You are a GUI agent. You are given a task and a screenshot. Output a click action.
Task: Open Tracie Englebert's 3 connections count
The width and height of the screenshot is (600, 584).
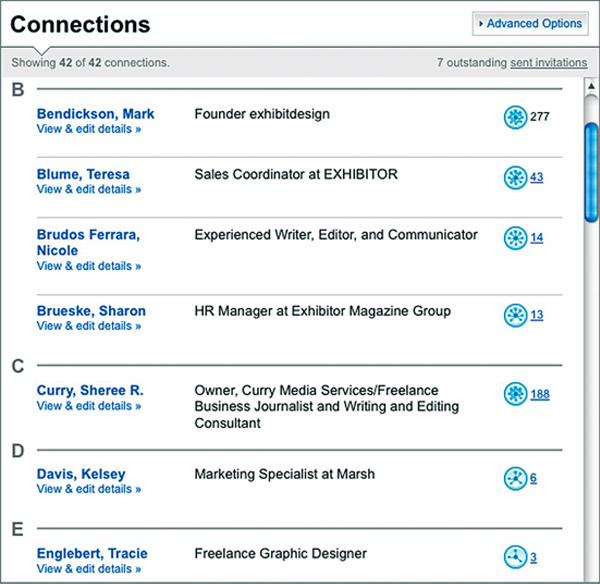[533, 557]
